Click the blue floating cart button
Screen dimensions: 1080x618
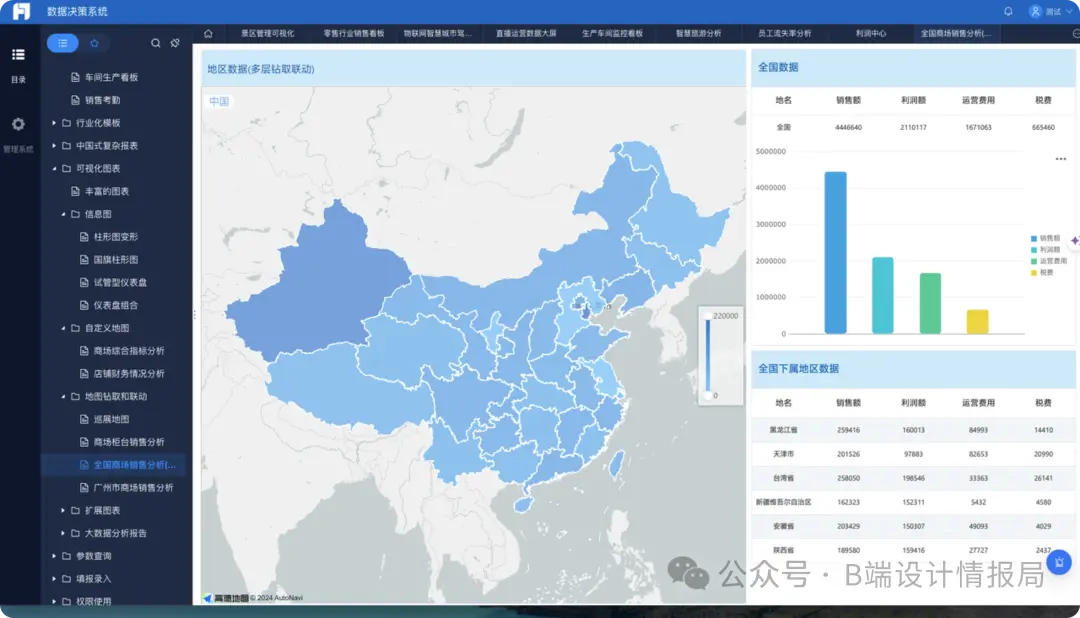(1059, 562)
